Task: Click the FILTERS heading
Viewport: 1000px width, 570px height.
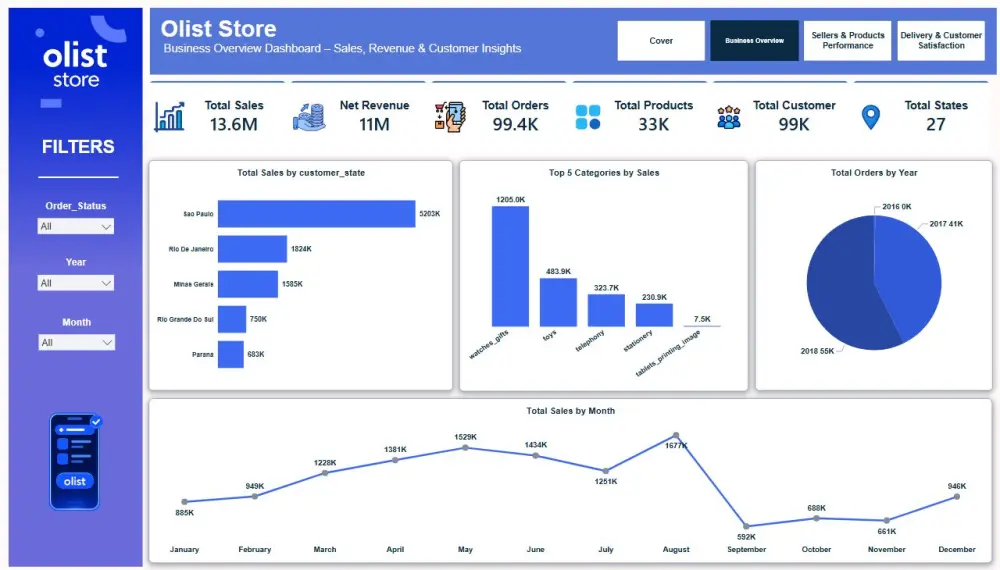Action: coord(78,147)
